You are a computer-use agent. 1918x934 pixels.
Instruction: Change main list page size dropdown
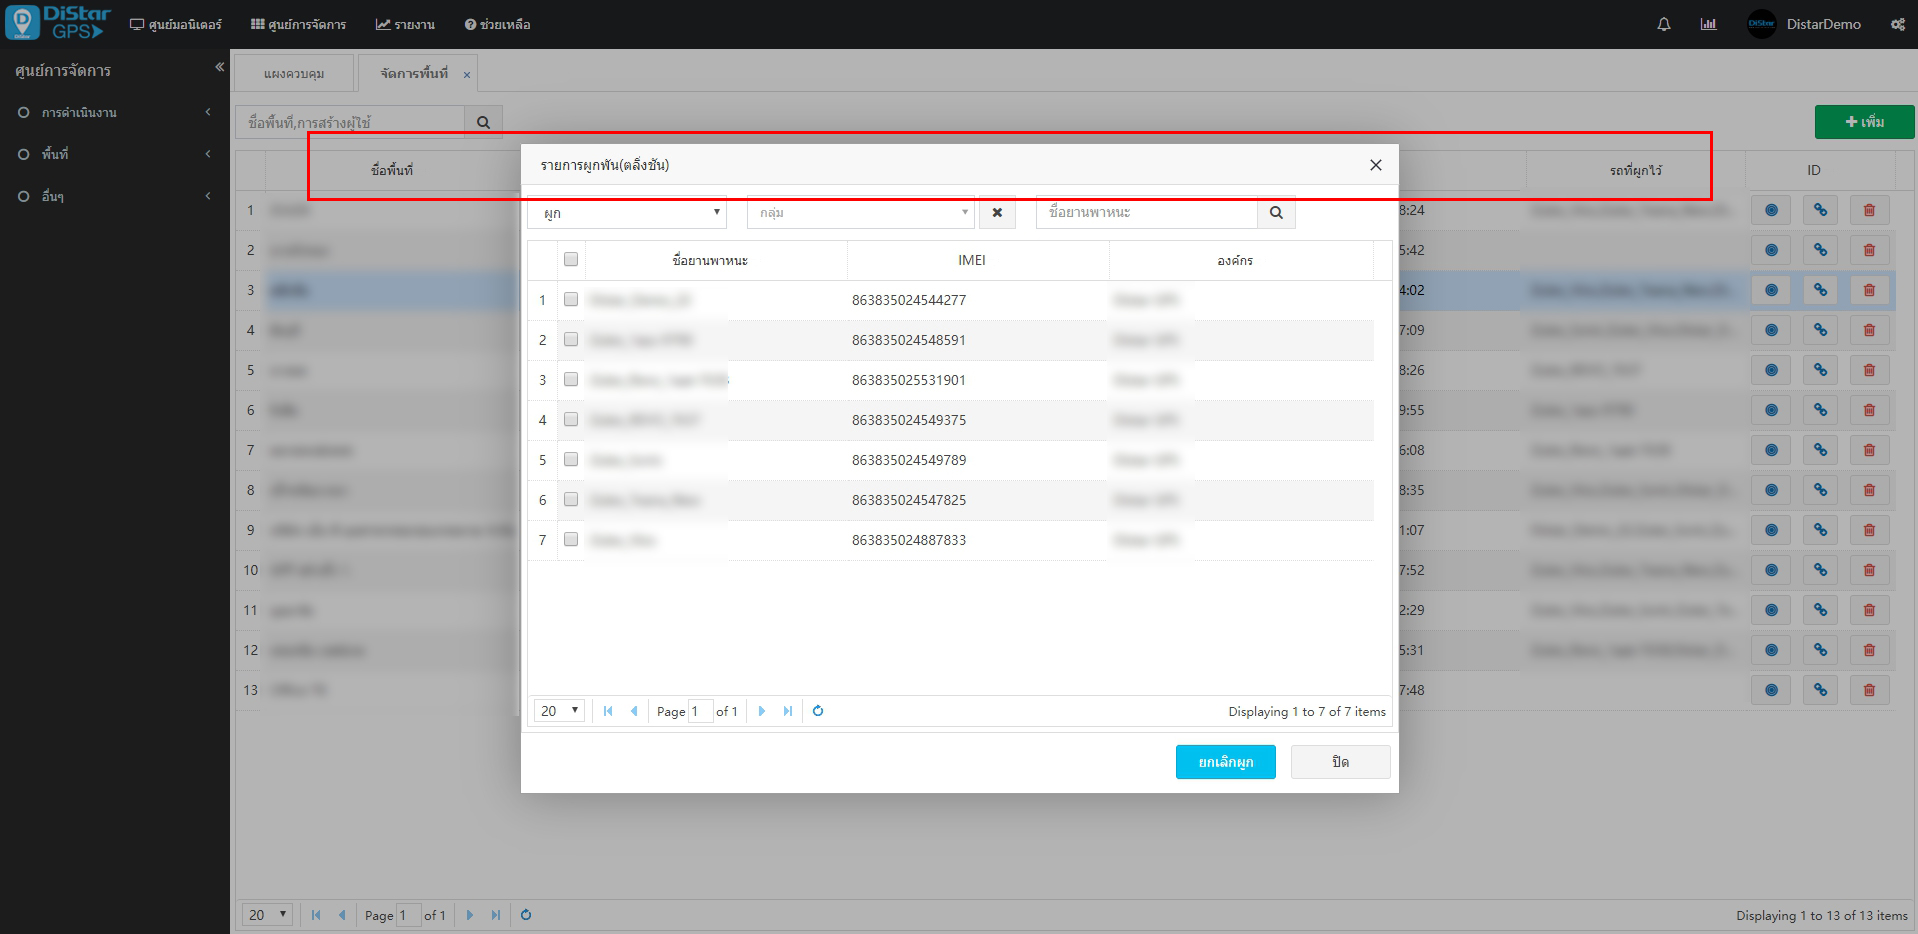point(267,915)
